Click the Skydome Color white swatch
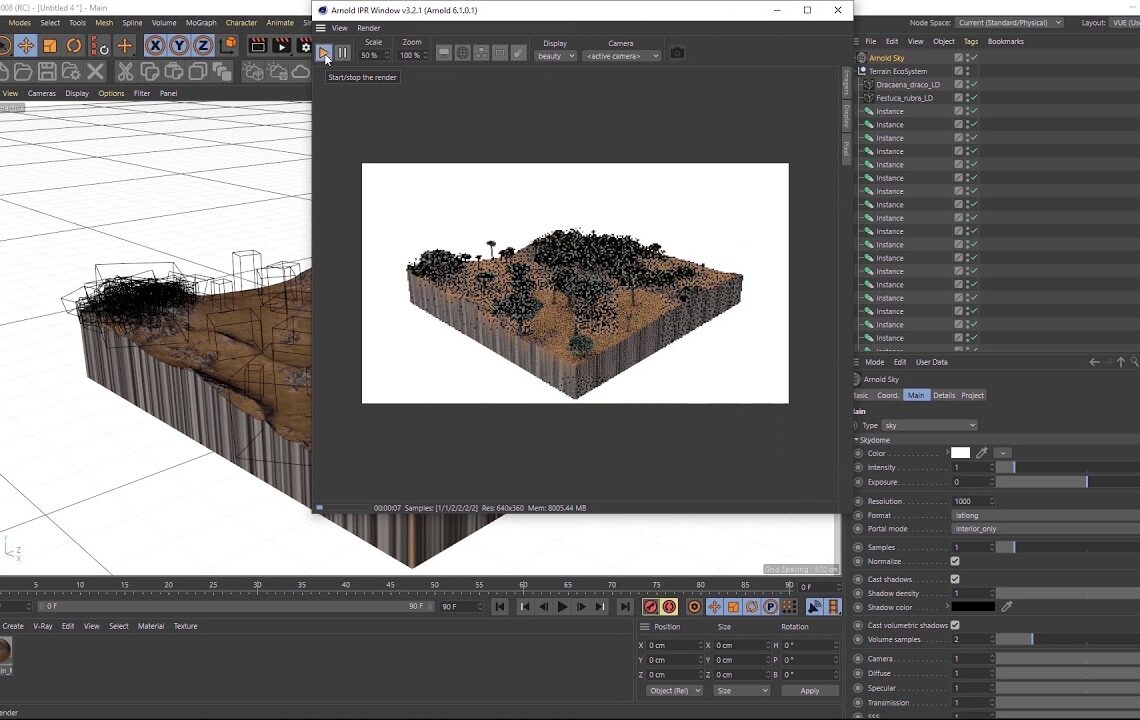This screenshot has height=720, width=1140. tap(960, 454)
